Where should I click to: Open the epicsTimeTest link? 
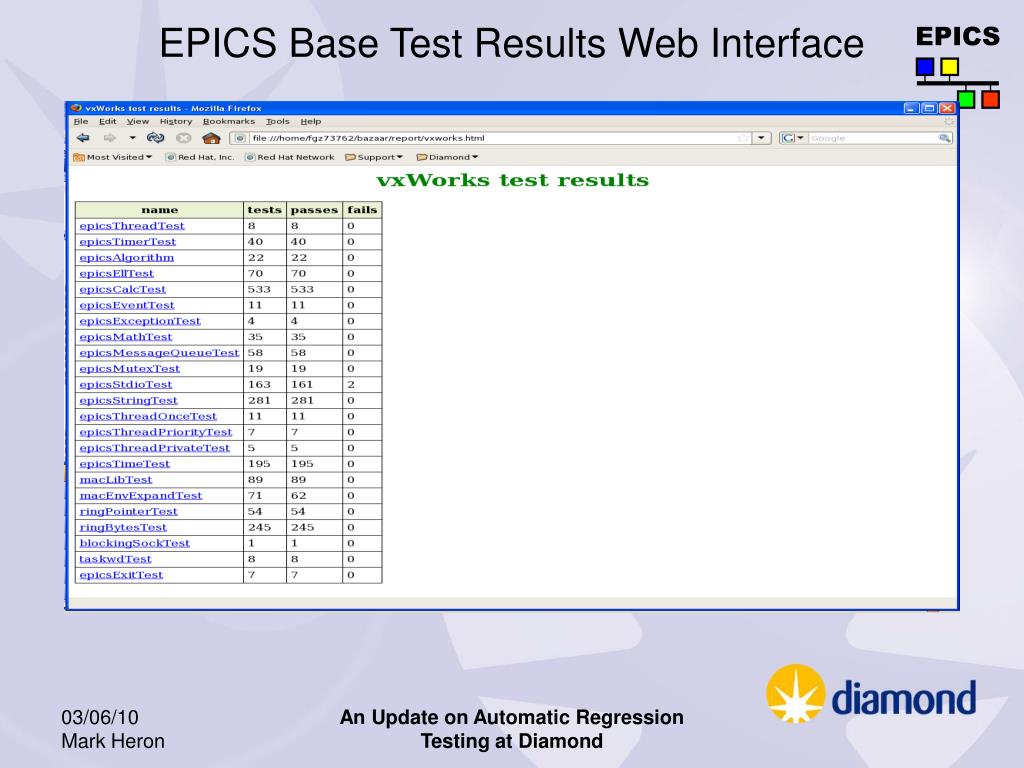(125, 464)
